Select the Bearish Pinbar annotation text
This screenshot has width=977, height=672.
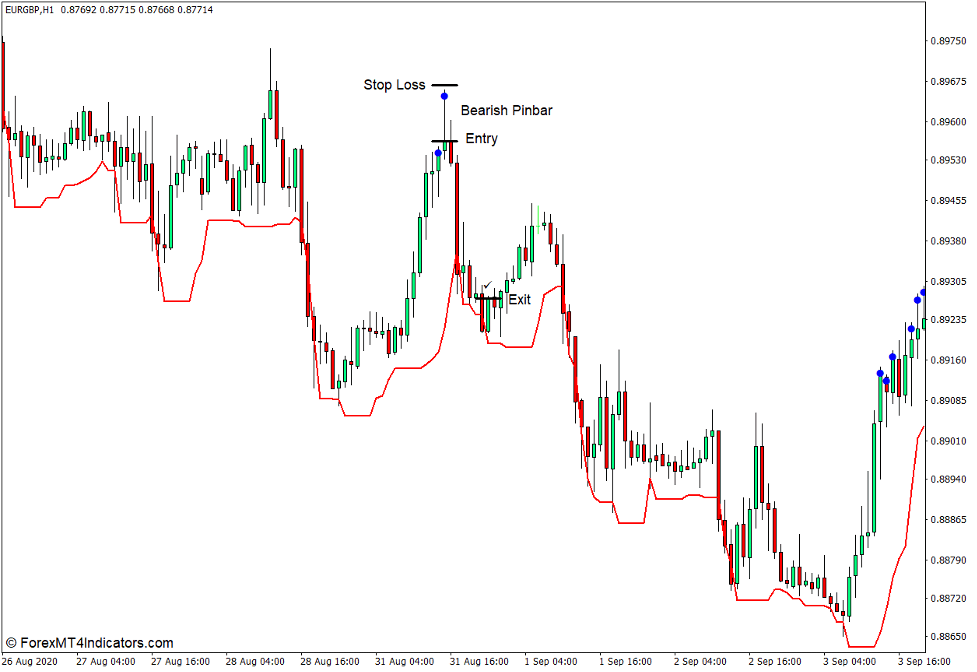(x=507, y=110)
